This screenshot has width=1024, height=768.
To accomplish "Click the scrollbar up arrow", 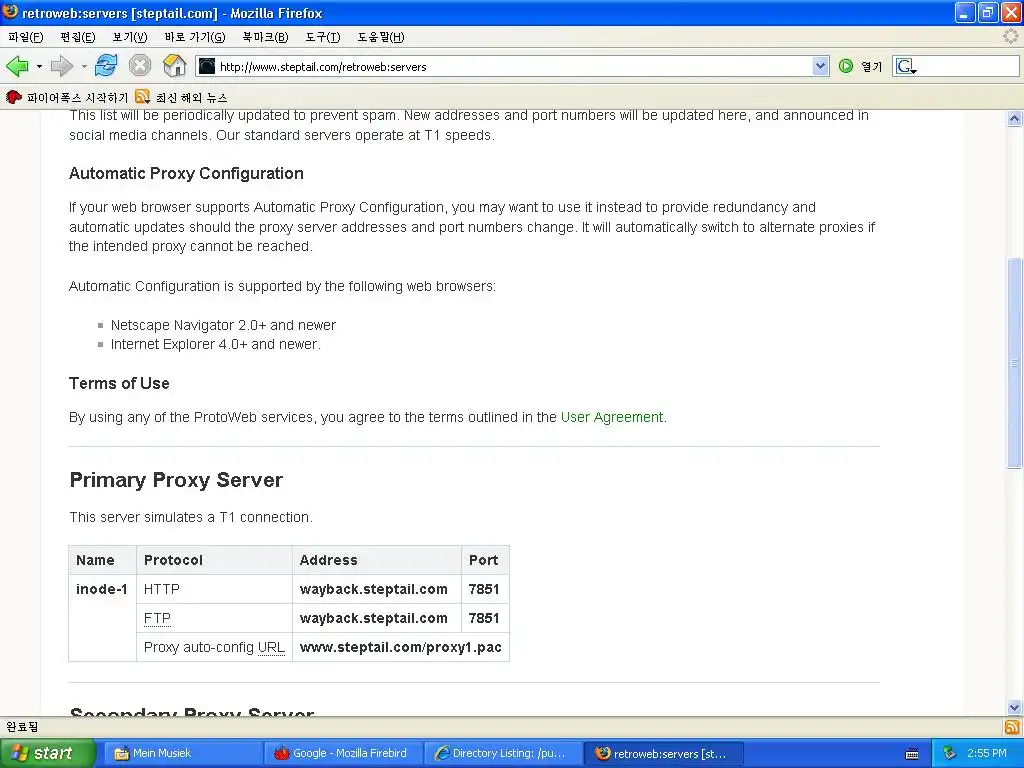I will (1014, 118).
